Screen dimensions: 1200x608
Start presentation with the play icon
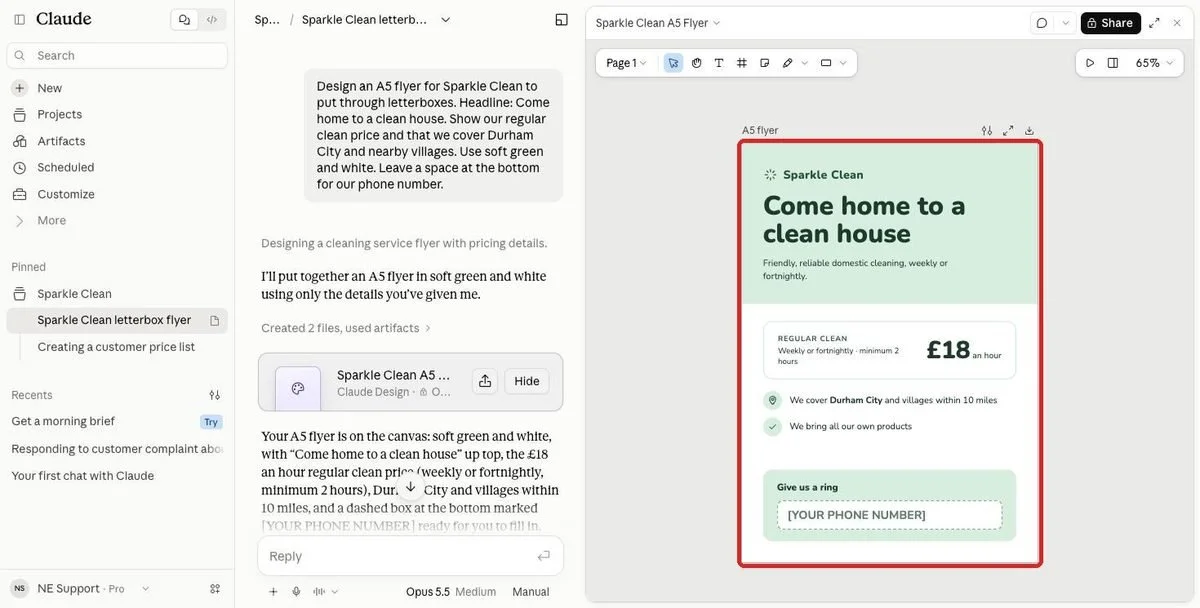pyautogui.click(x=1090, y=63)
